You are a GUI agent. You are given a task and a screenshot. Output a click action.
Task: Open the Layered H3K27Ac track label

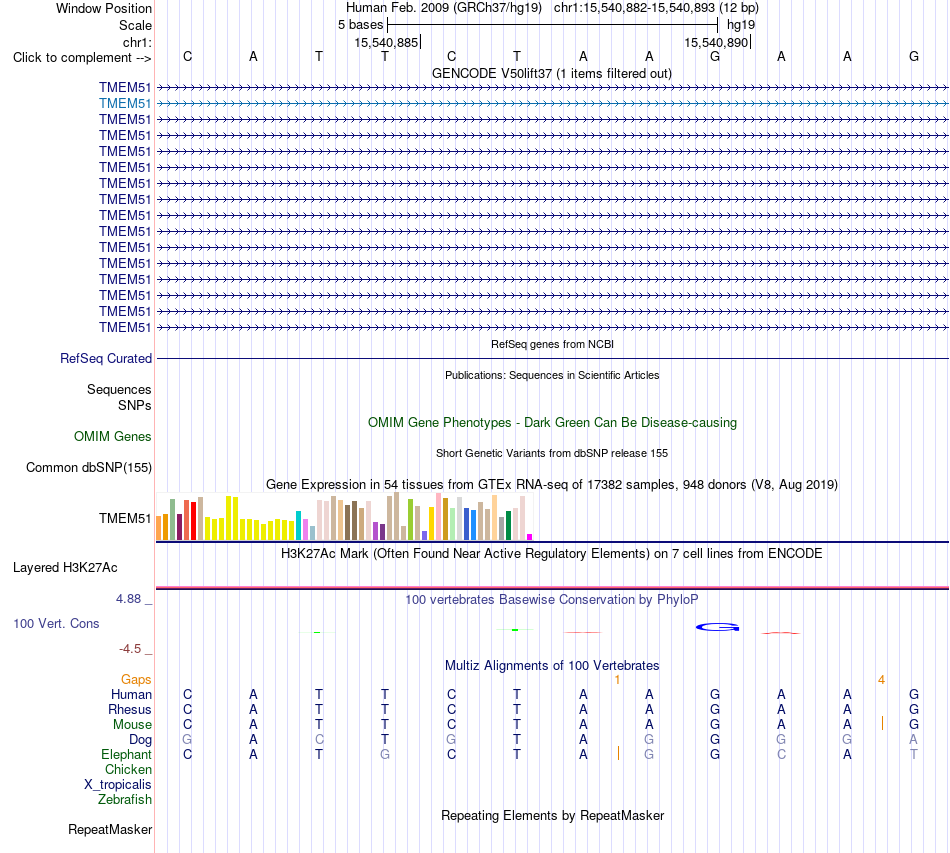coord(65,568)
